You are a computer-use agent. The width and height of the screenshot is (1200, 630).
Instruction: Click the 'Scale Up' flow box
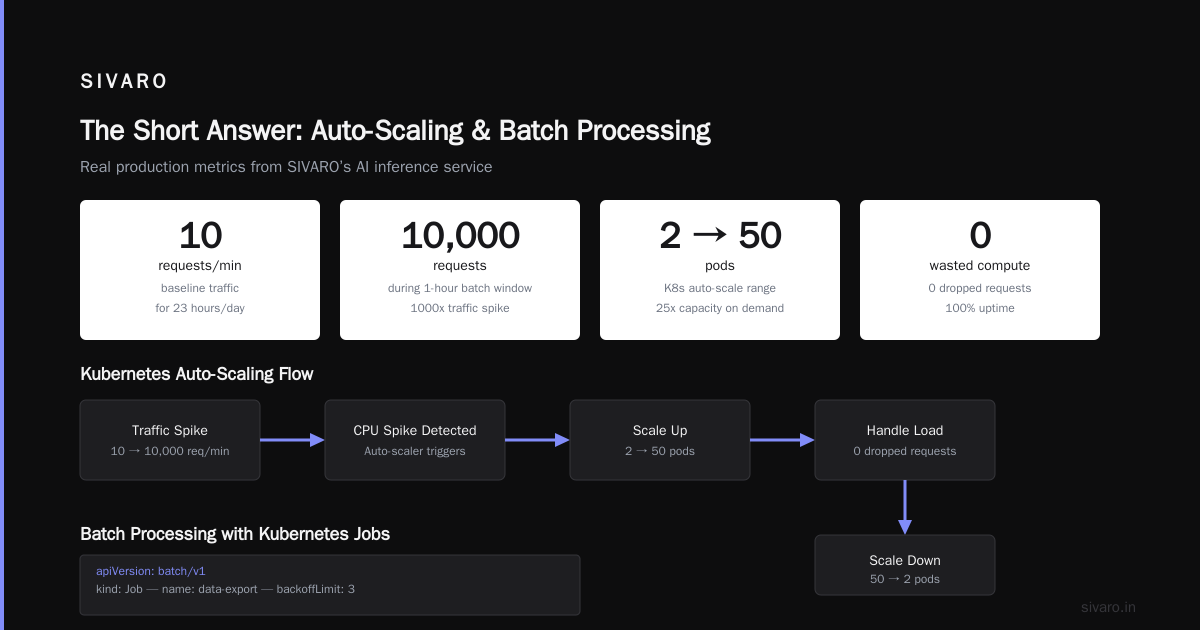pyautogui.click(x=660, y=440)
